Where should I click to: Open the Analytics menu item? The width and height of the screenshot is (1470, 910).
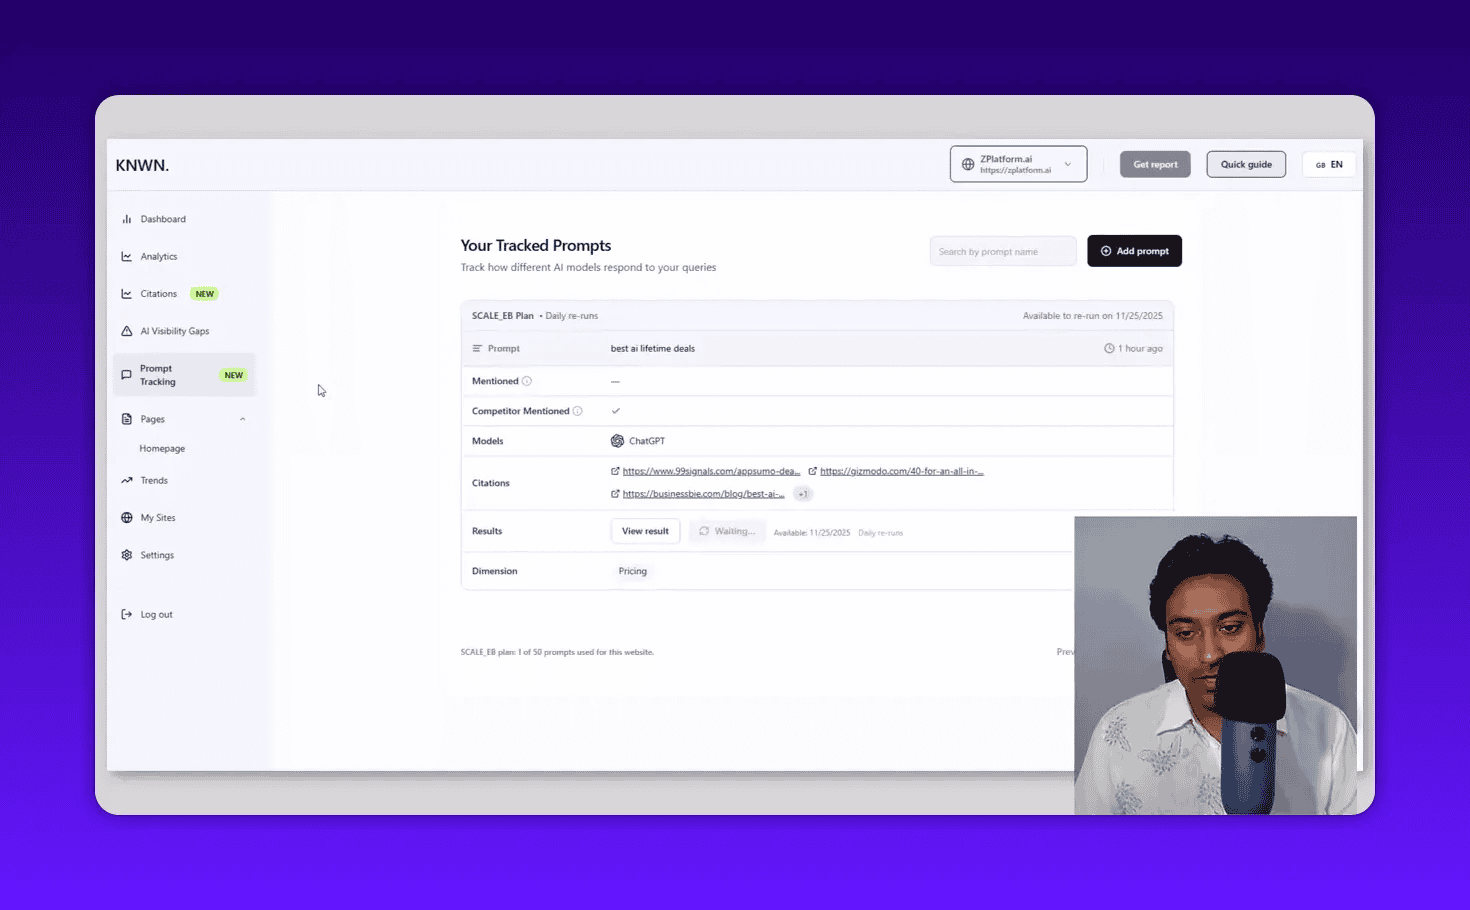point(158,257)
